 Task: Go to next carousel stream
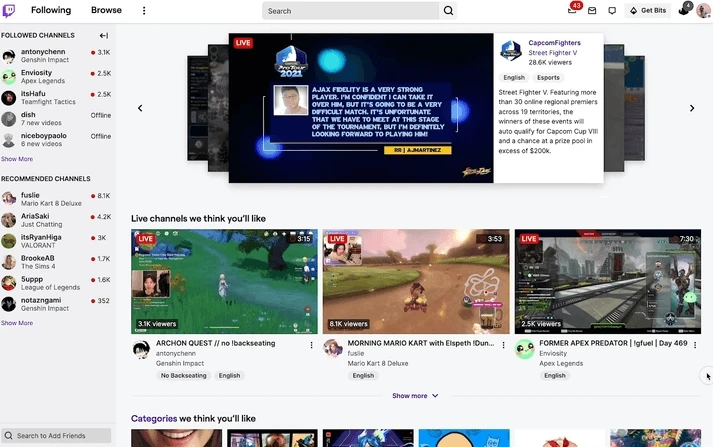692,108
